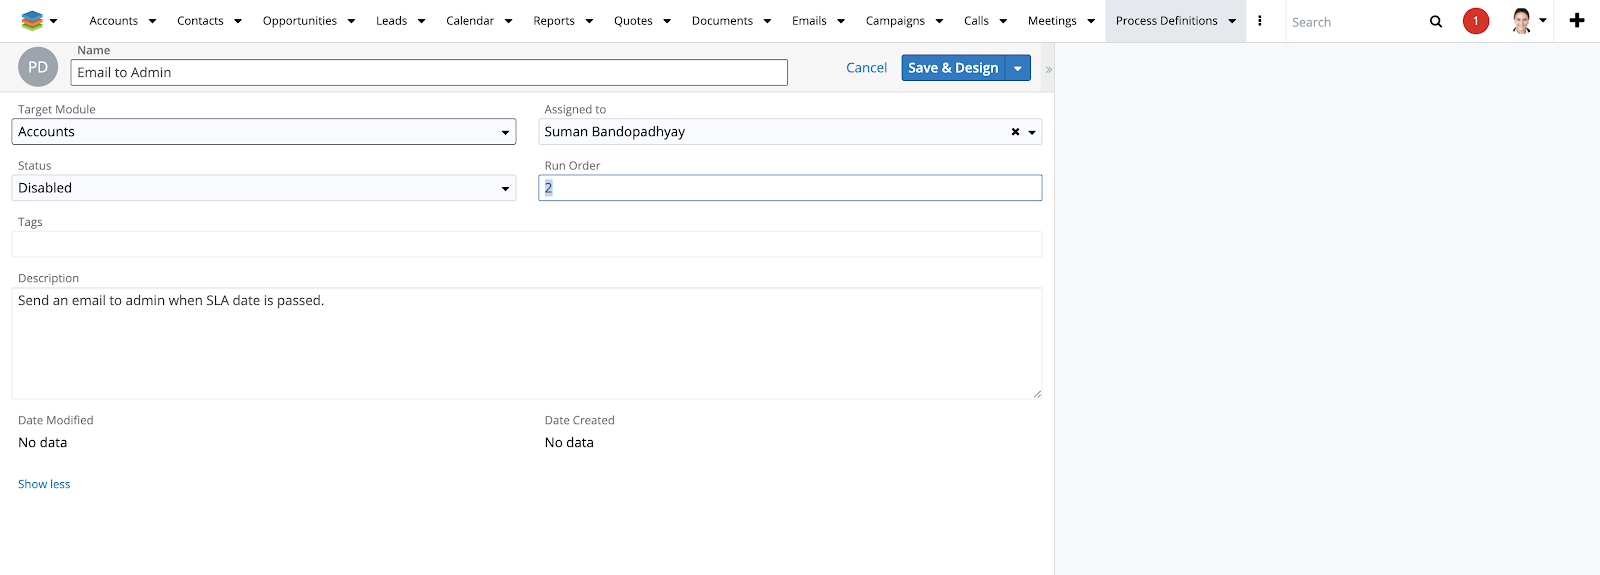Open the user profile avatar menu
This screenshot has height=575, width=1600.
coord(1521,21)
